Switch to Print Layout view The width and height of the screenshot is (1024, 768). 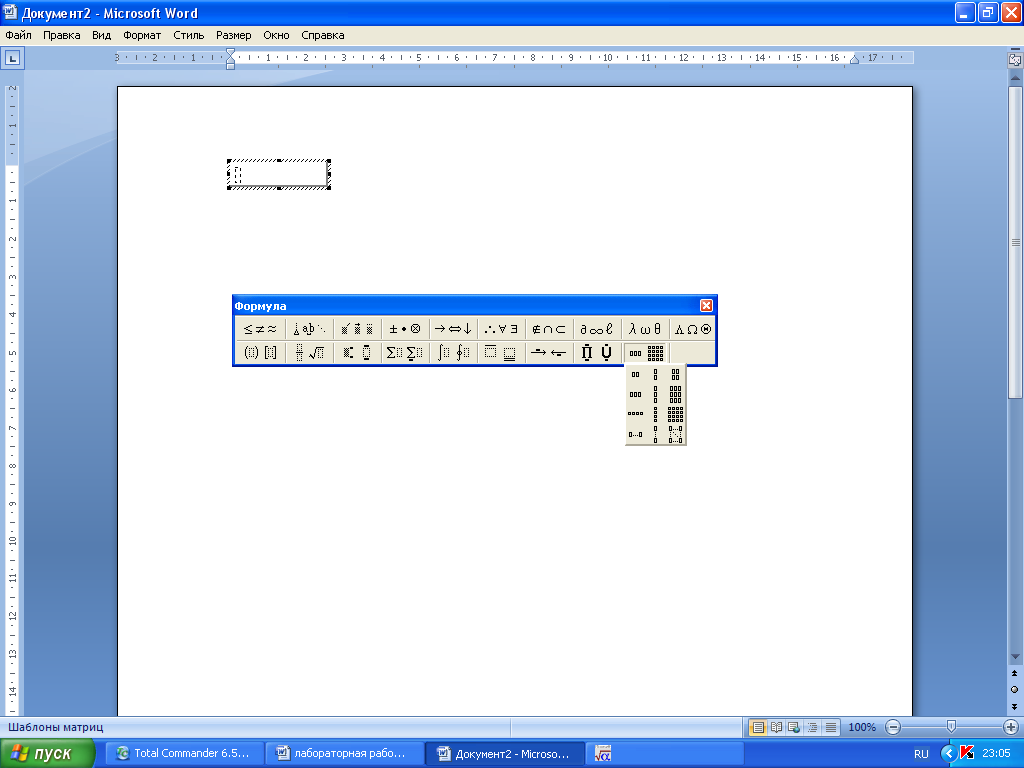click(758, 727)
